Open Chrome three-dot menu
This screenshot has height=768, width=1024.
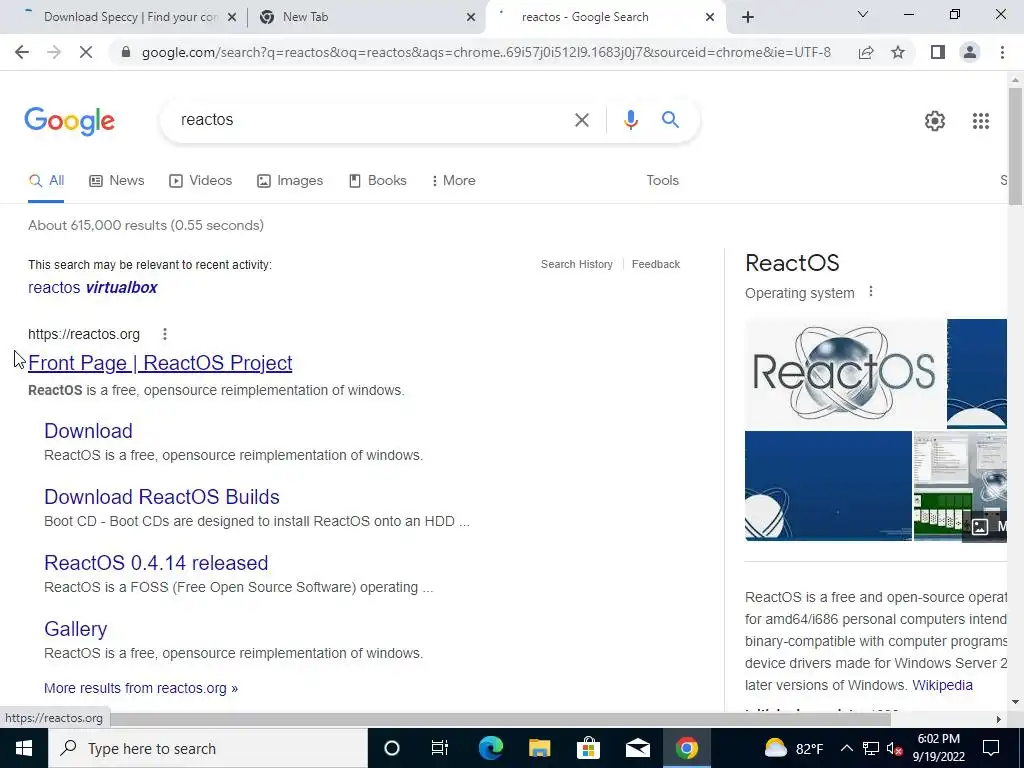point(1002,52)
